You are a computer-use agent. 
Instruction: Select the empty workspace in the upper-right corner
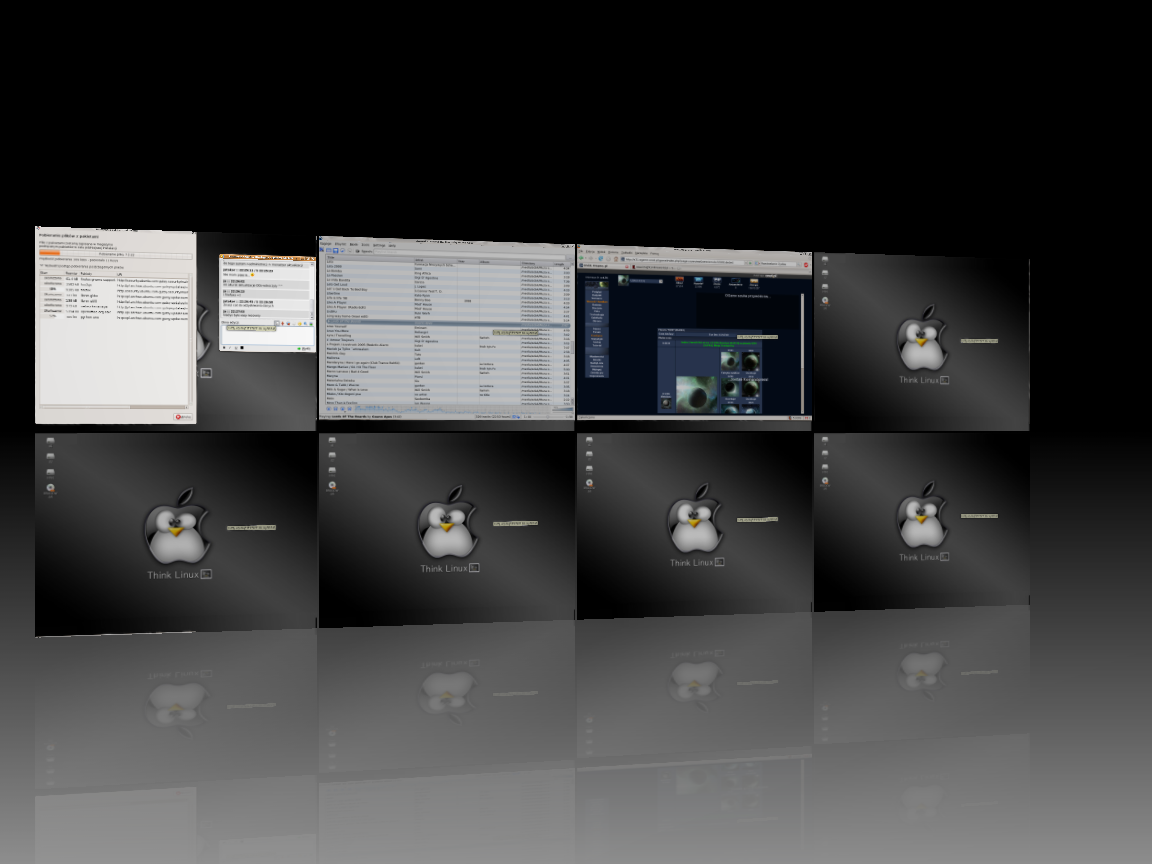pyautogui.click(x=921, y=342)
